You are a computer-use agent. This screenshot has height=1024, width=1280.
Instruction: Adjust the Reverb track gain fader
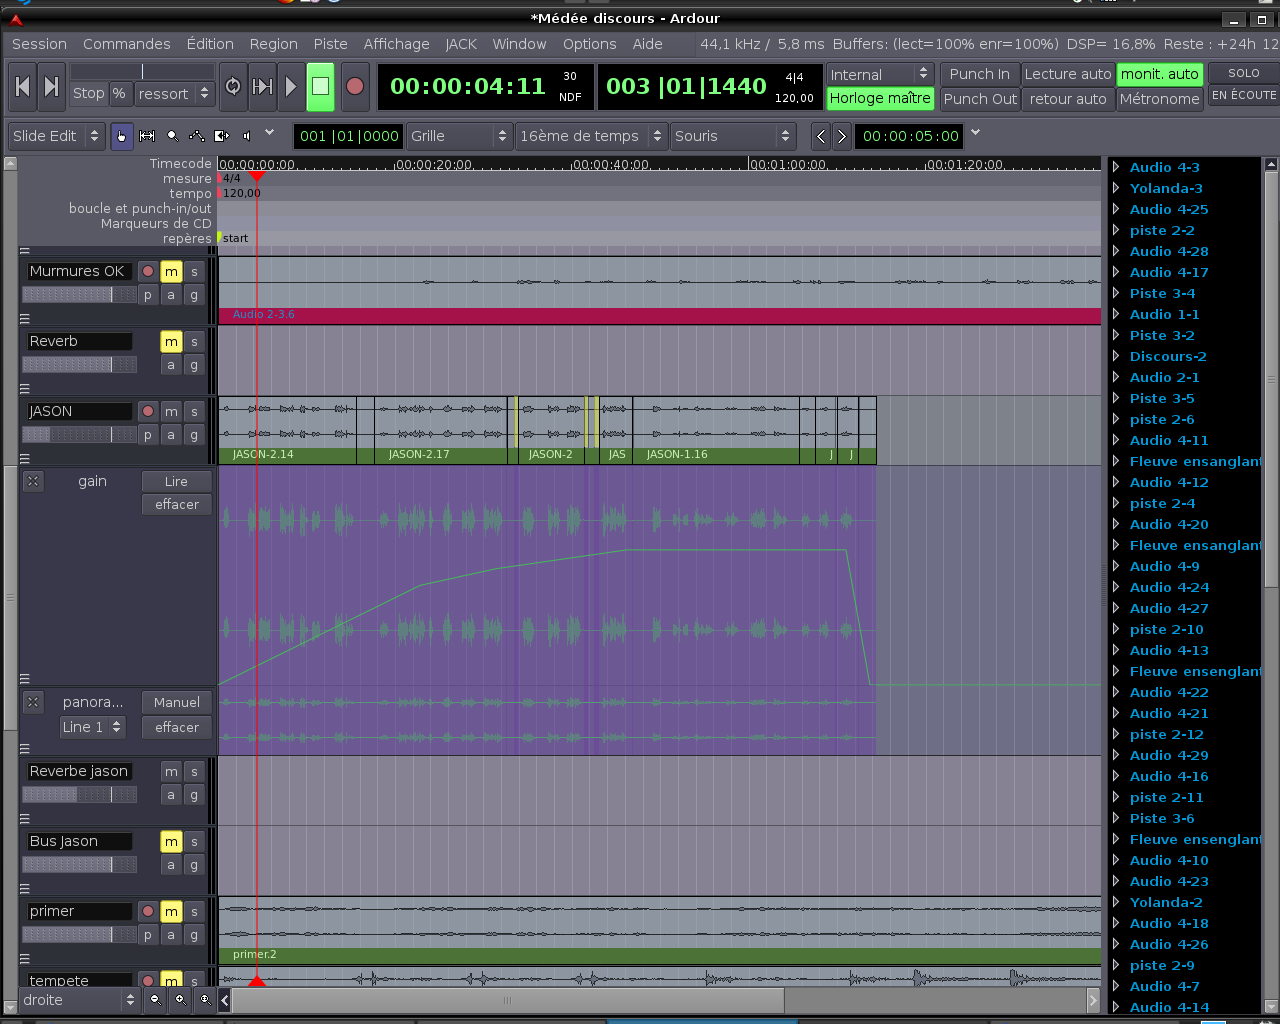tap(79, 365)
